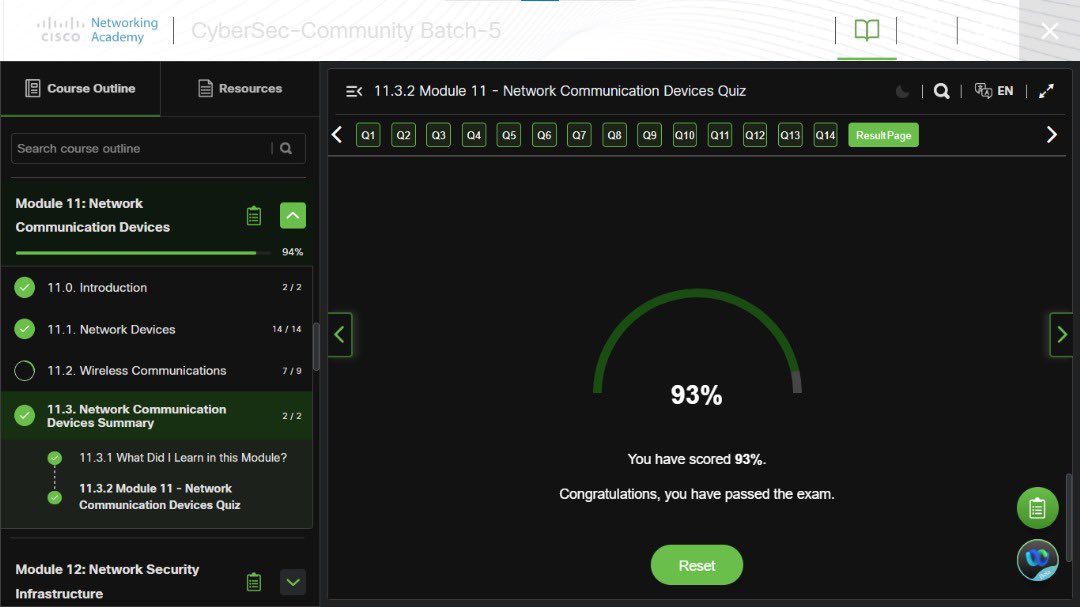Go to question Q1

pos(368,135)
